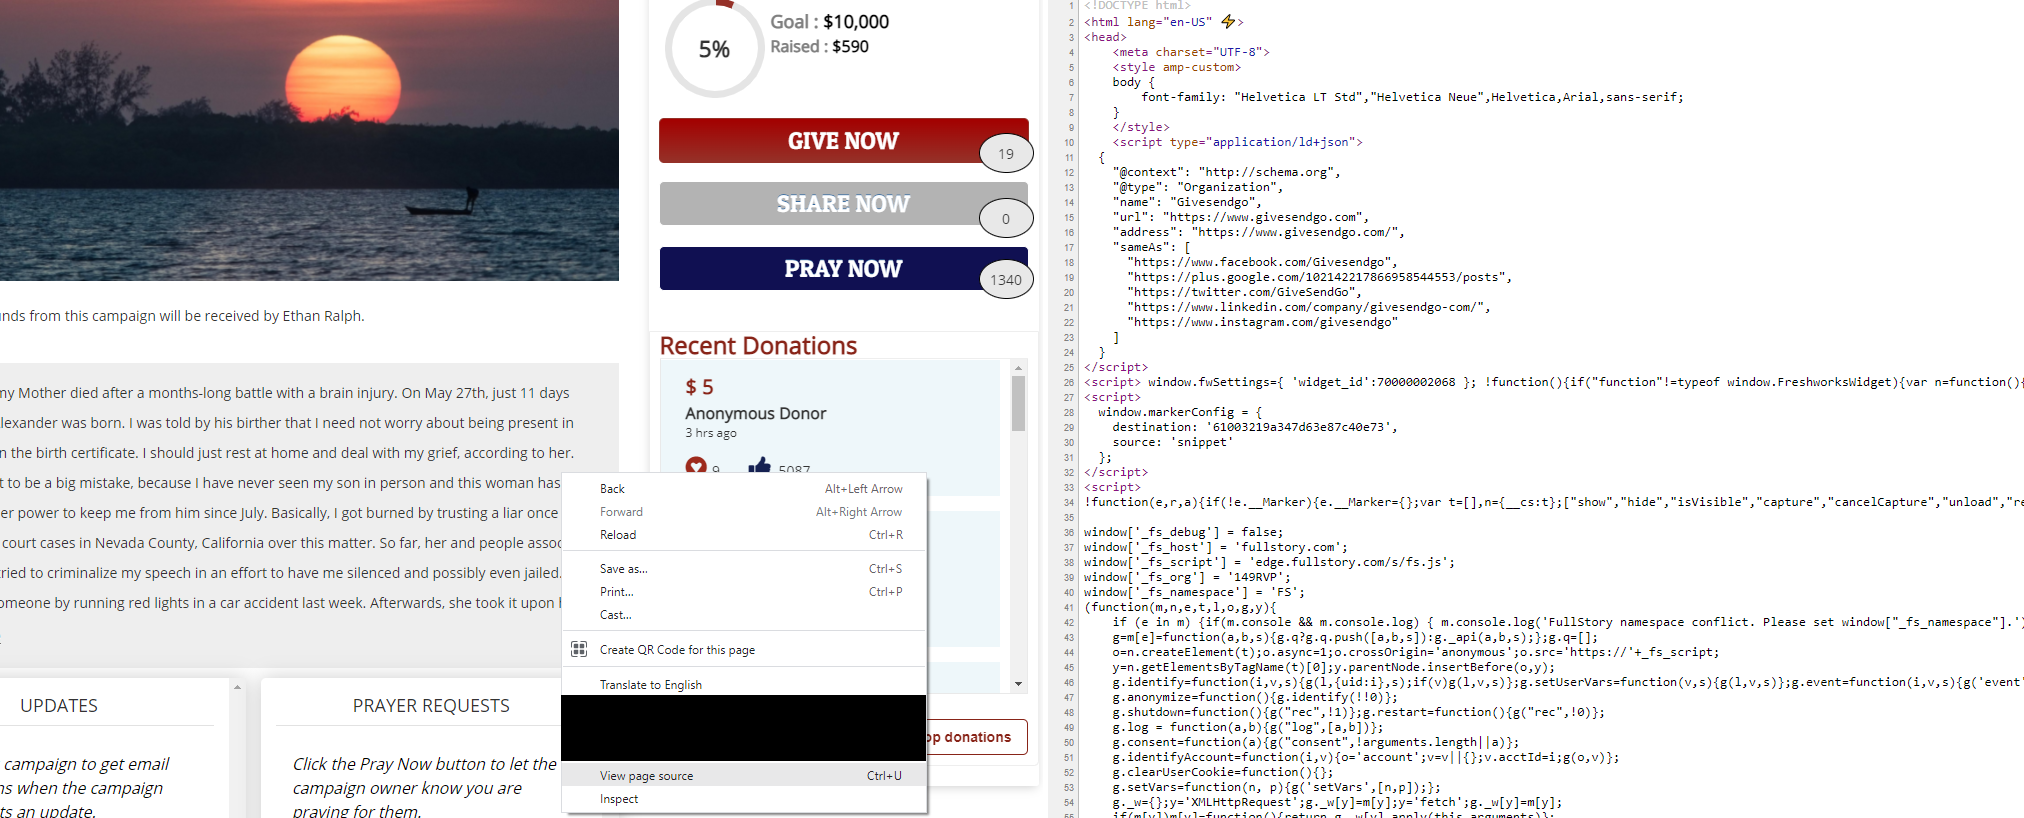2024x818 pixels.
Task: Choose Create QR Code for this page
Action: coord(744,650)
